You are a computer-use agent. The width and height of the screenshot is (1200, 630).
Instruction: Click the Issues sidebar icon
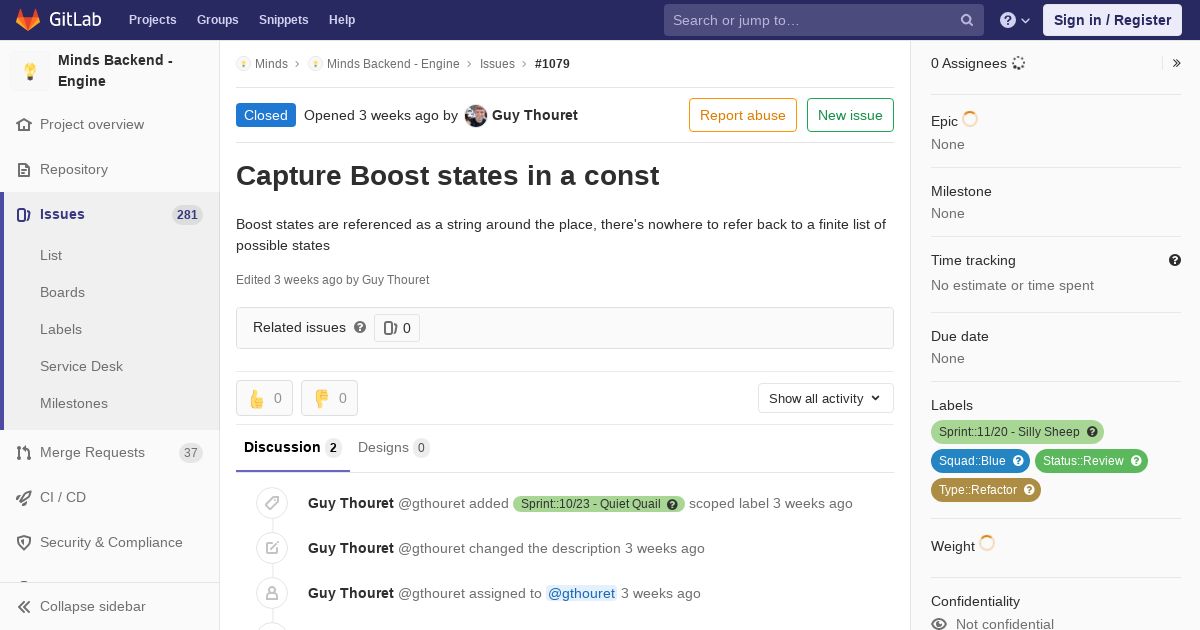coord(24,215)
